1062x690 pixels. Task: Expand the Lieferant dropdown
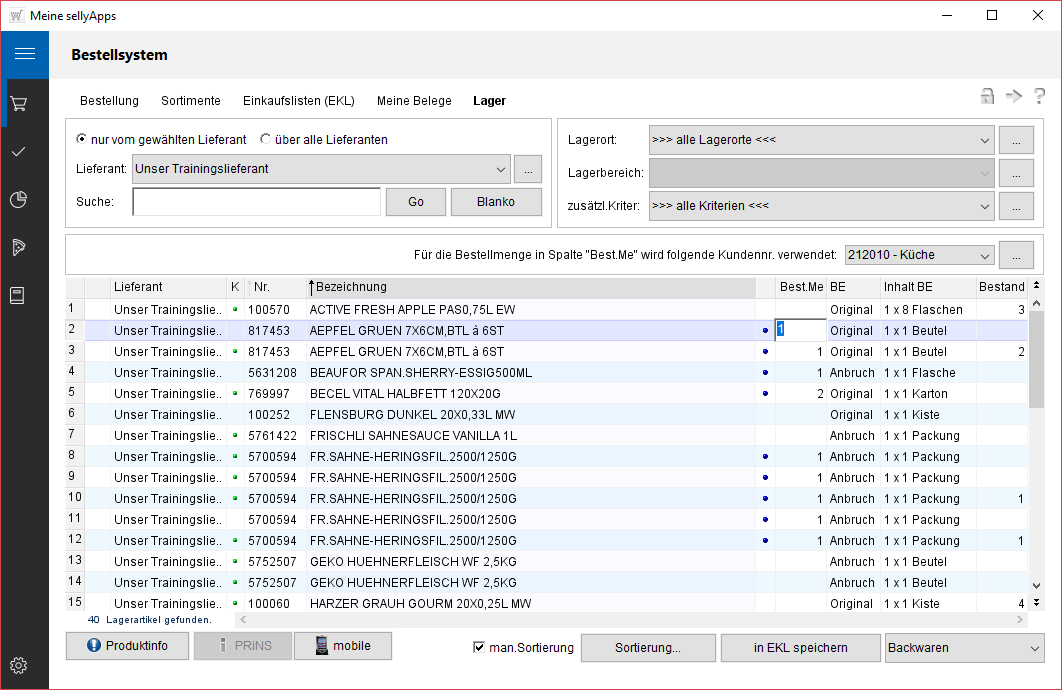click(500, 169)
